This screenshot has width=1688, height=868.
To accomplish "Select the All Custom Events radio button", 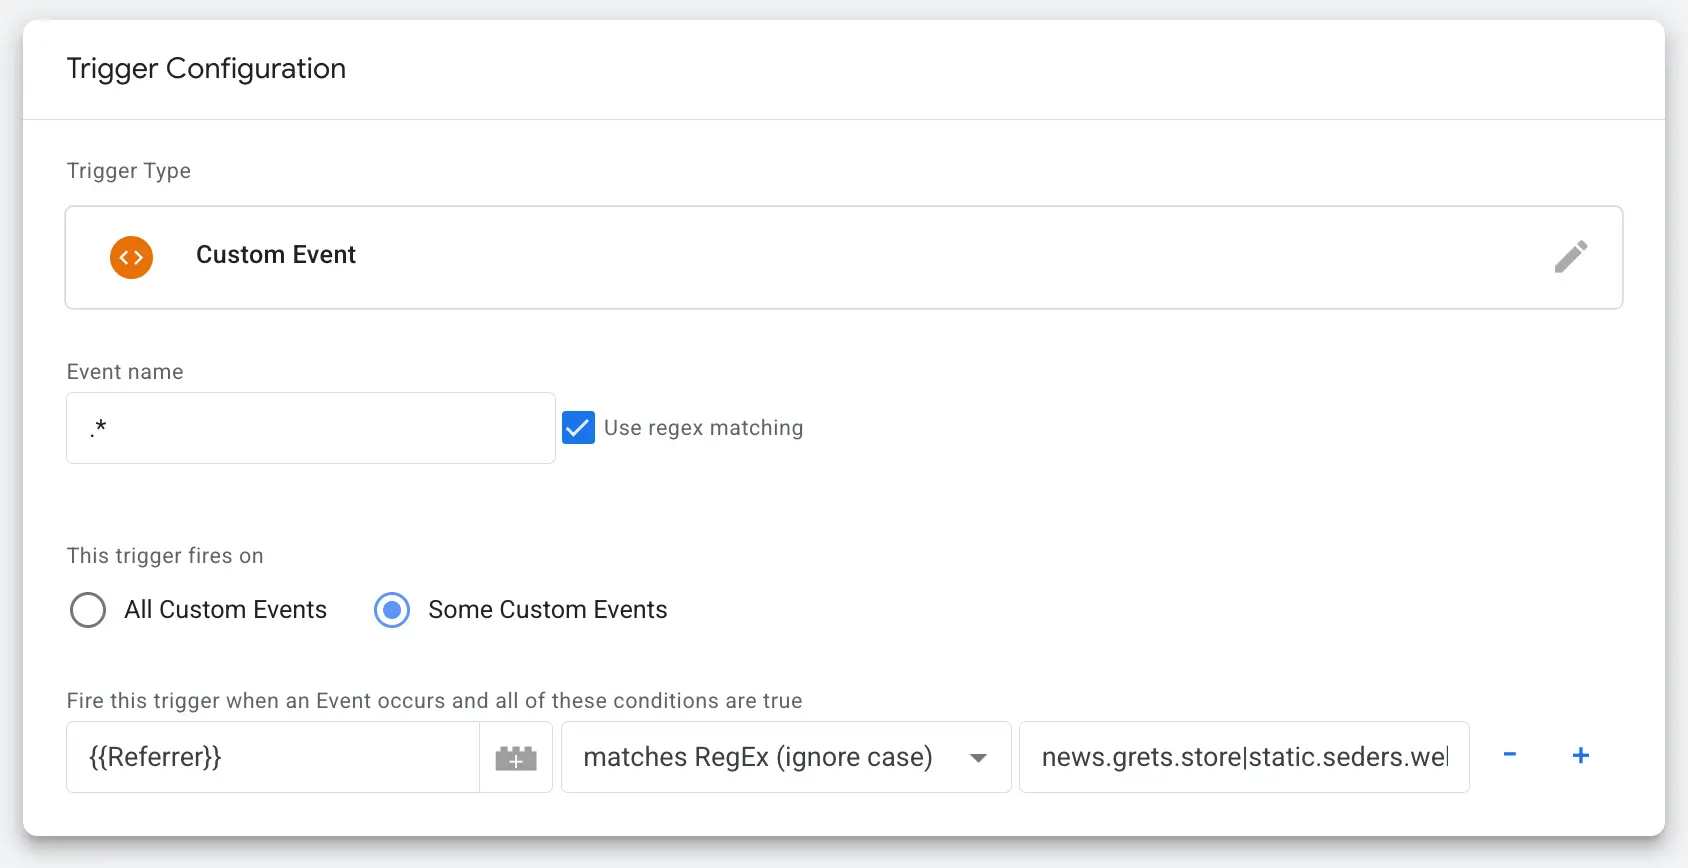I will pyautogui.click(x=88, y=610).
